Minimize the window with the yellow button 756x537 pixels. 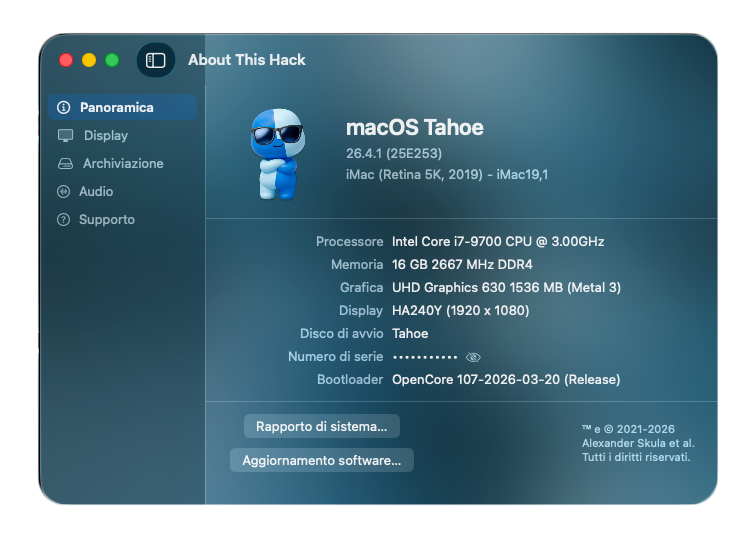pos(89,60)
